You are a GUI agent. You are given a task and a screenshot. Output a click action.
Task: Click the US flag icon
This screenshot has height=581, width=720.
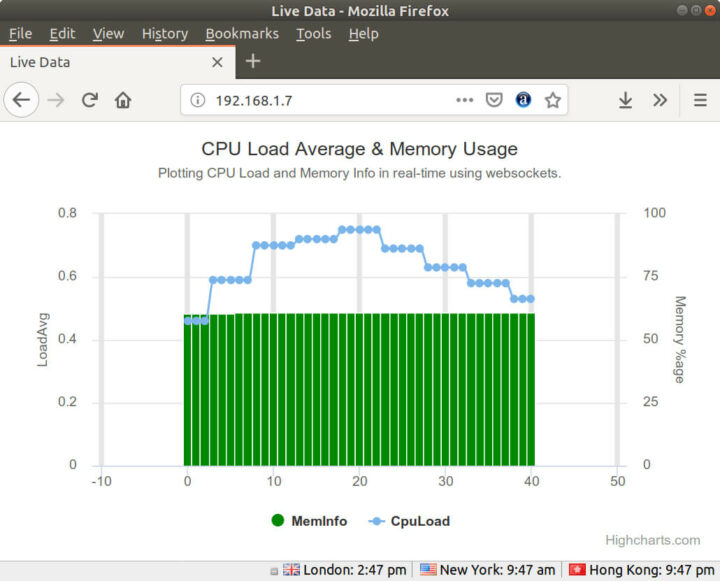(x=428, y=570)
